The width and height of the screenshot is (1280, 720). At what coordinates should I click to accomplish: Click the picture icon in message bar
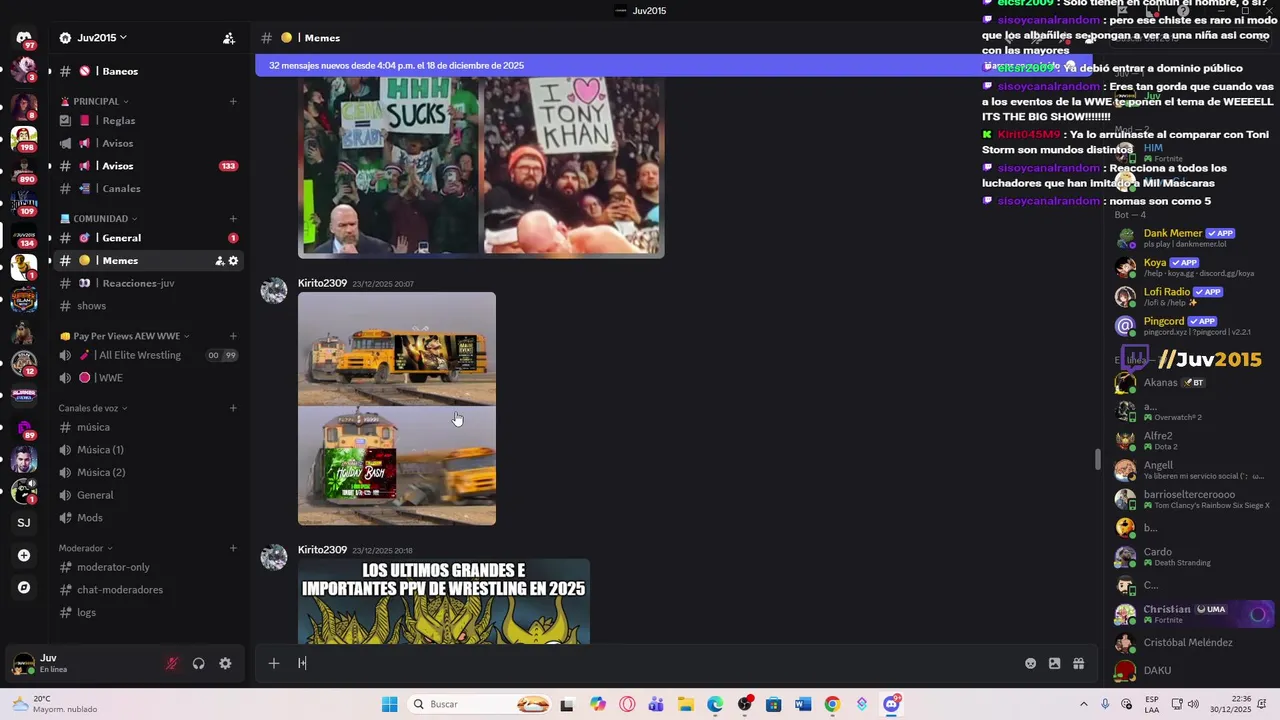[x=1055, y=663]
